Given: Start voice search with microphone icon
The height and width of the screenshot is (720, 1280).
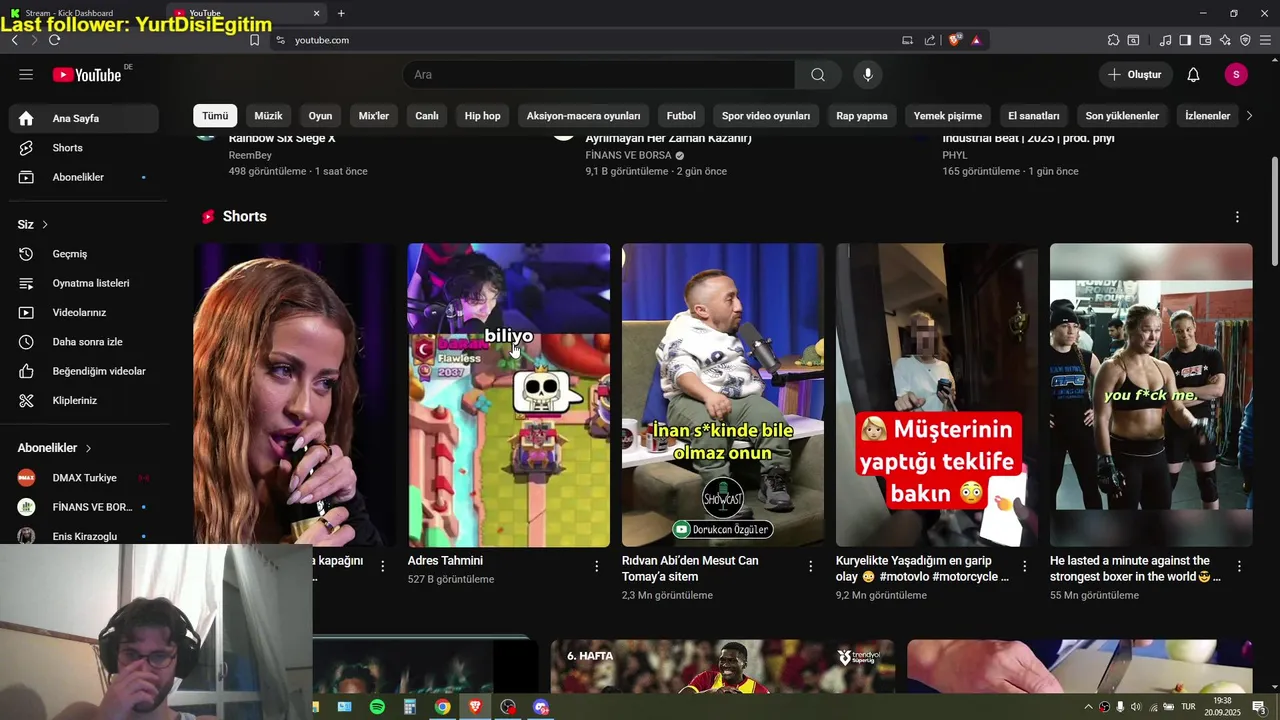Looking at the screenshot, I should 868,75.
